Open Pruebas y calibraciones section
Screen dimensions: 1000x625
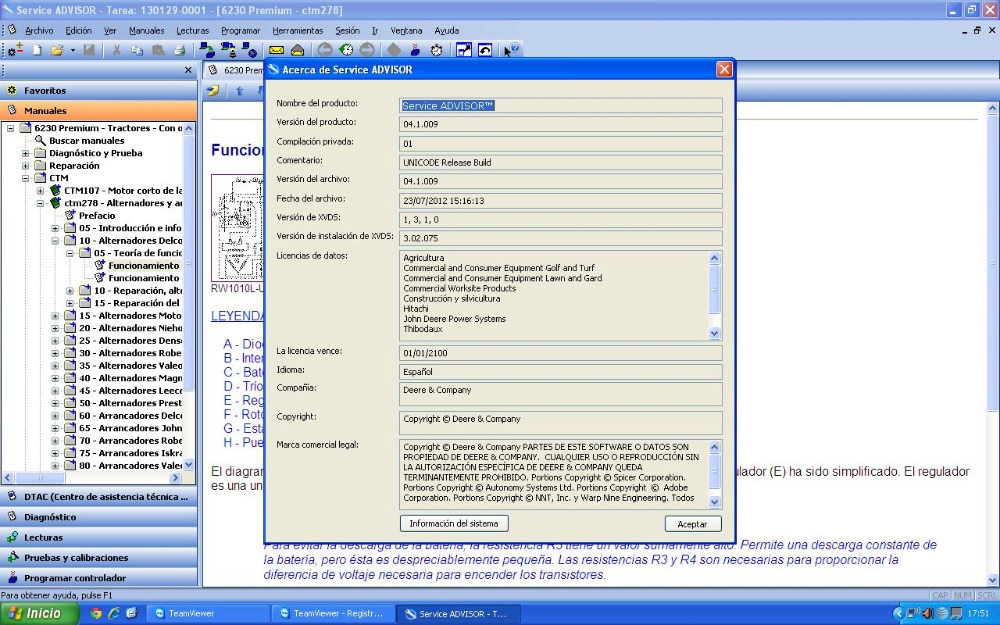pyautogui.click(x=98, y=557)
